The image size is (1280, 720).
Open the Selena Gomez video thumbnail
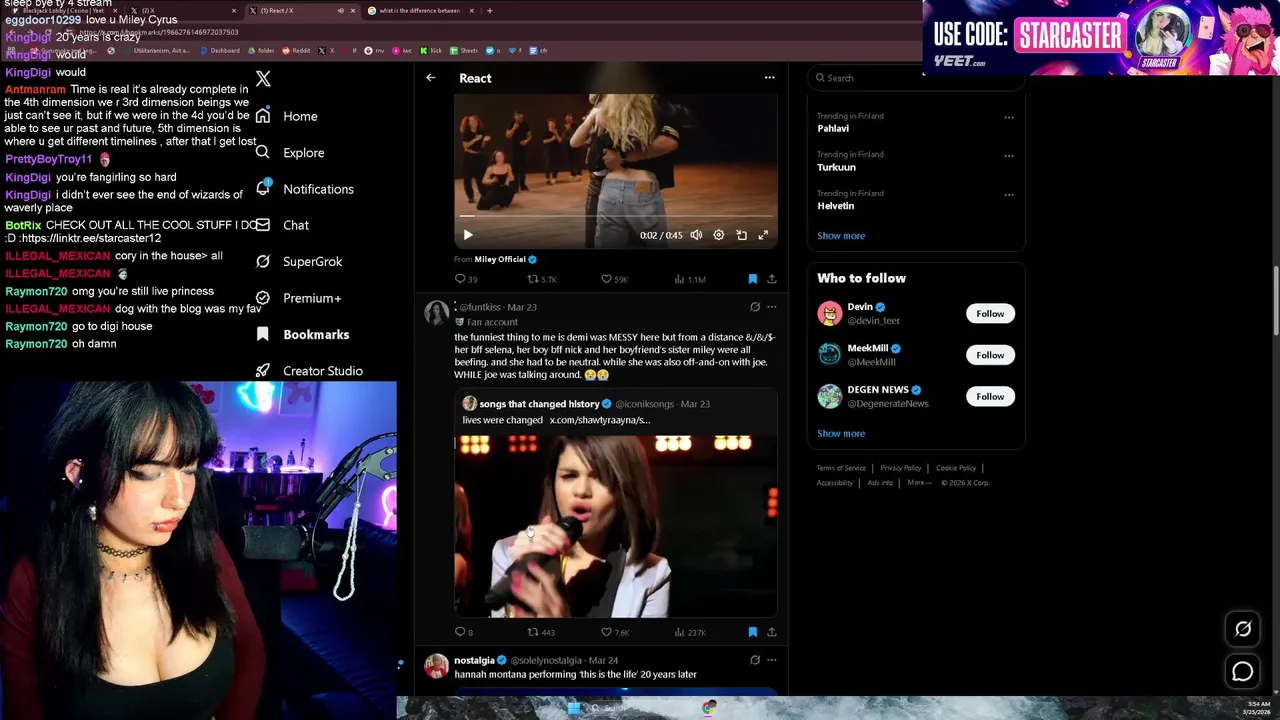tap(616, 526)
